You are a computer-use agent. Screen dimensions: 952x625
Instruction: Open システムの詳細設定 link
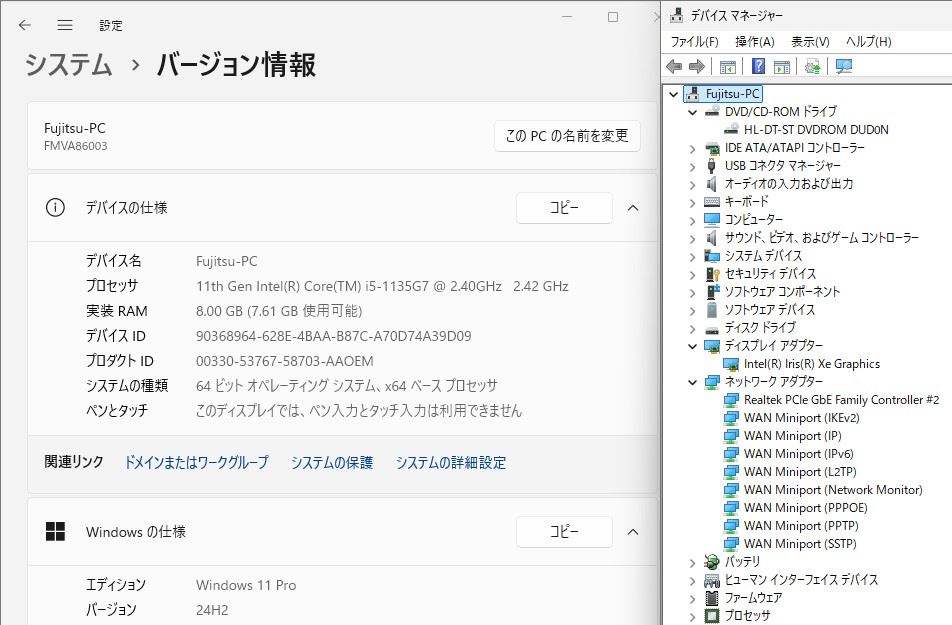(x=450, y=462)
